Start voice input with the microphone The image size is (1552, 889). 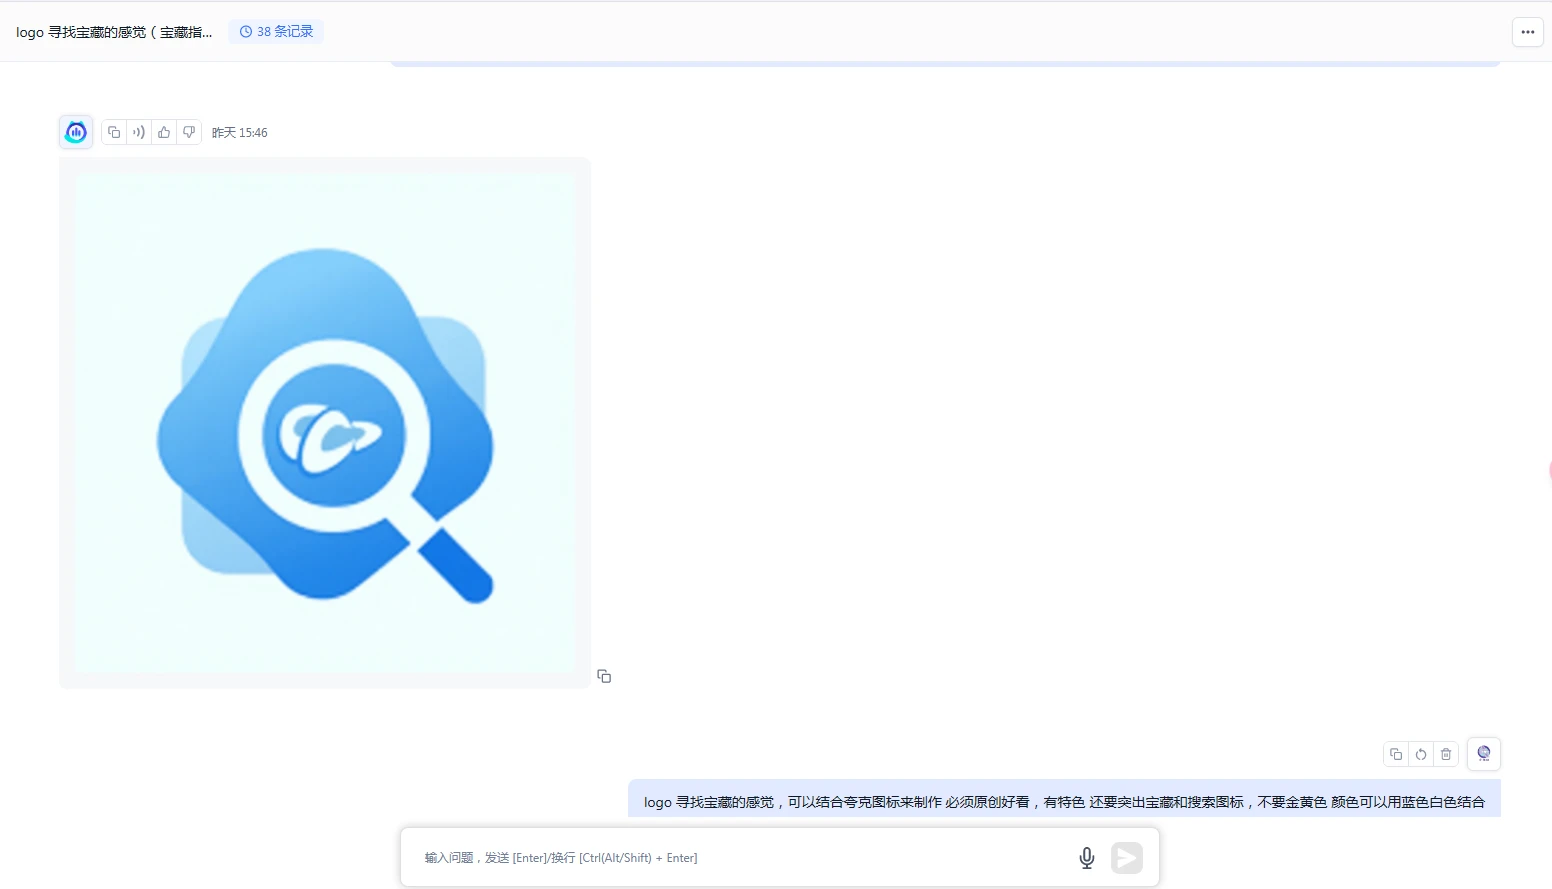click(x=1087, y=858)
